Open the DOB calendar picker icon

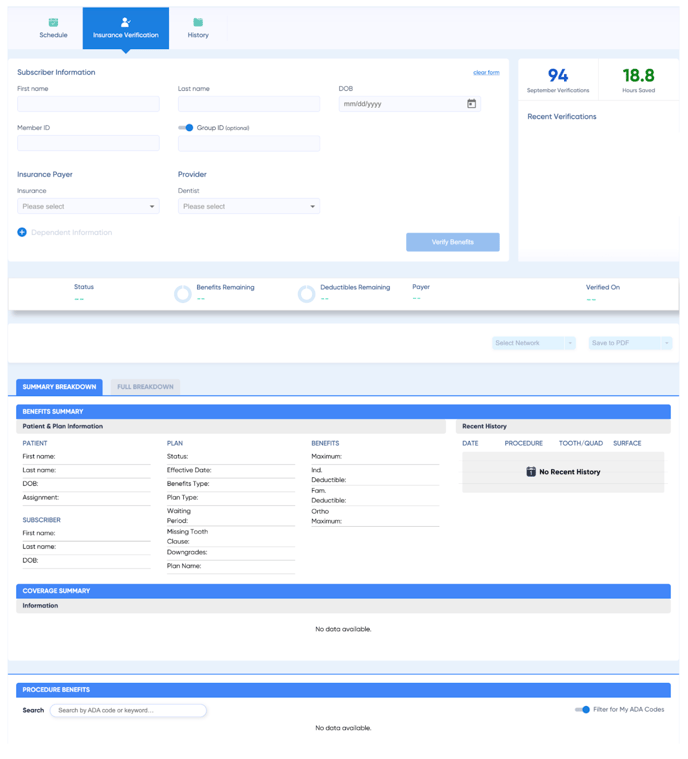click(471, 104)
